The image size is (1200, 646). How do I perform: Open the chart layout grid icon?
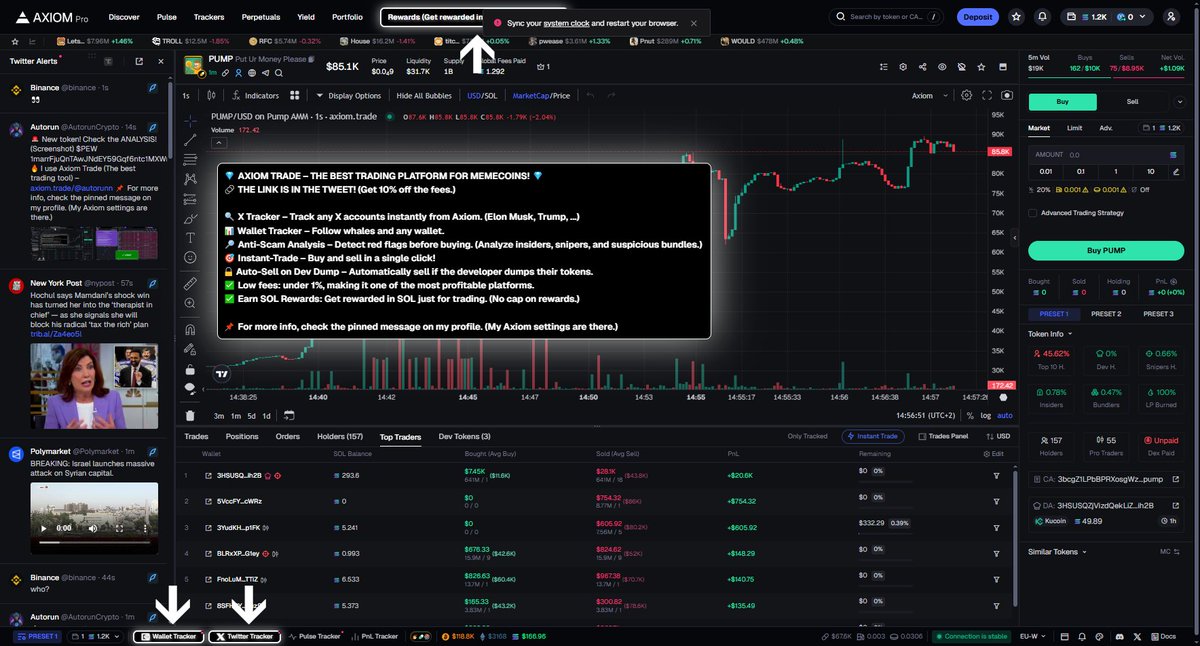click(x=295, y=96)
